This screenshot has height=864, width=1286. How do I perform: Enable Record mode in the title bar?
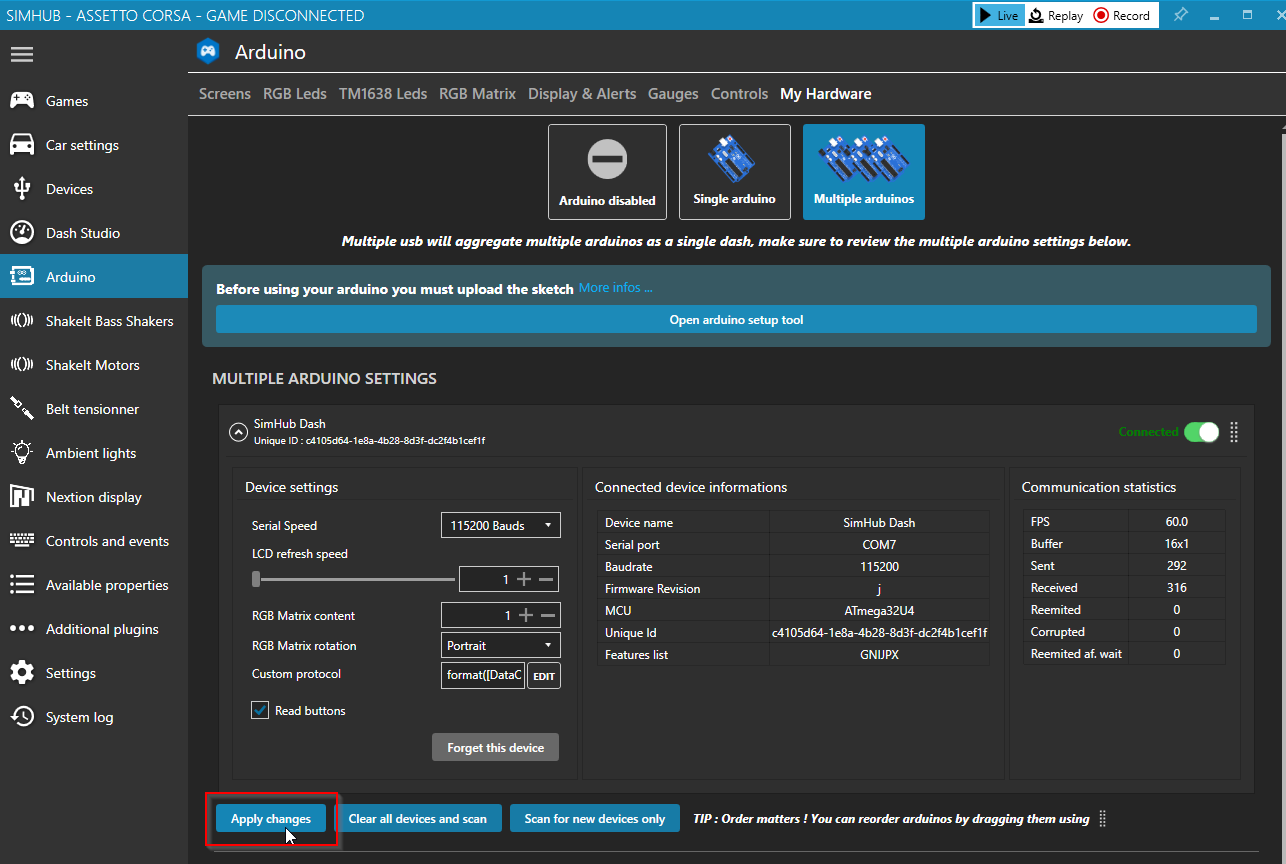(1122, 15)
